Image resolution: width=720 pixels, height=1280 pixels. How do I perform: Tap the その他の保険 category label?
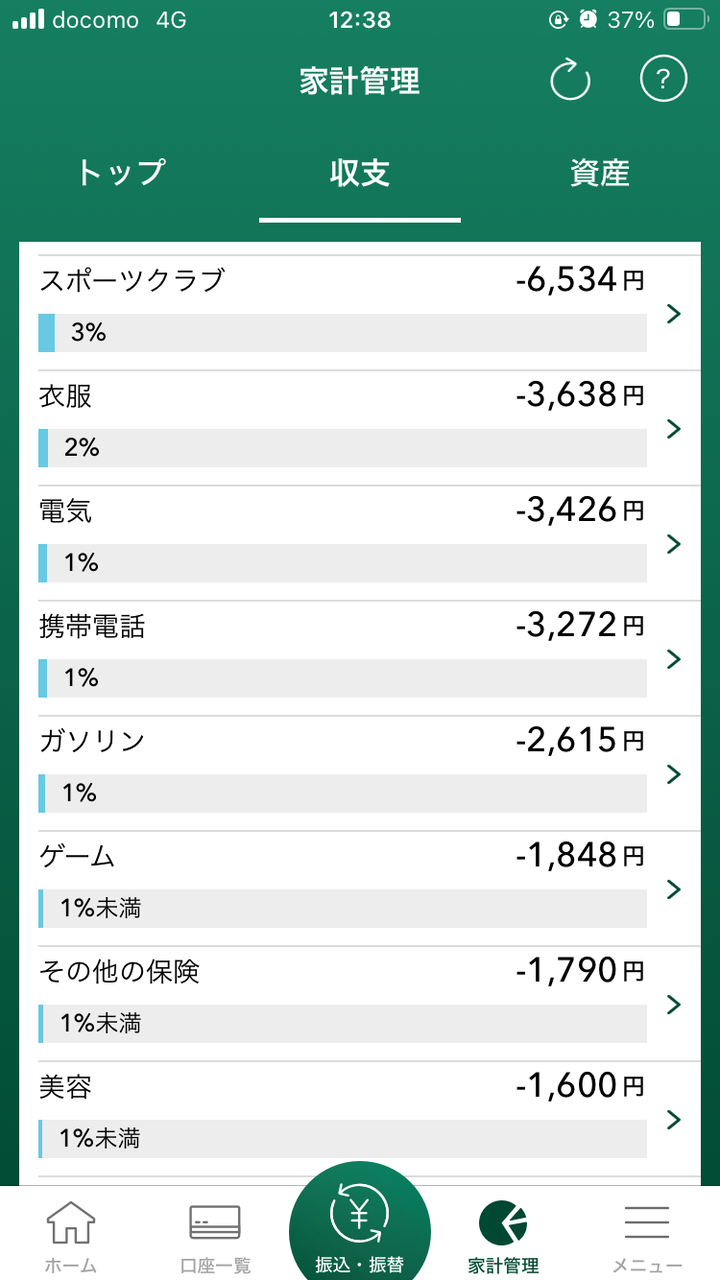pos(120,971)
